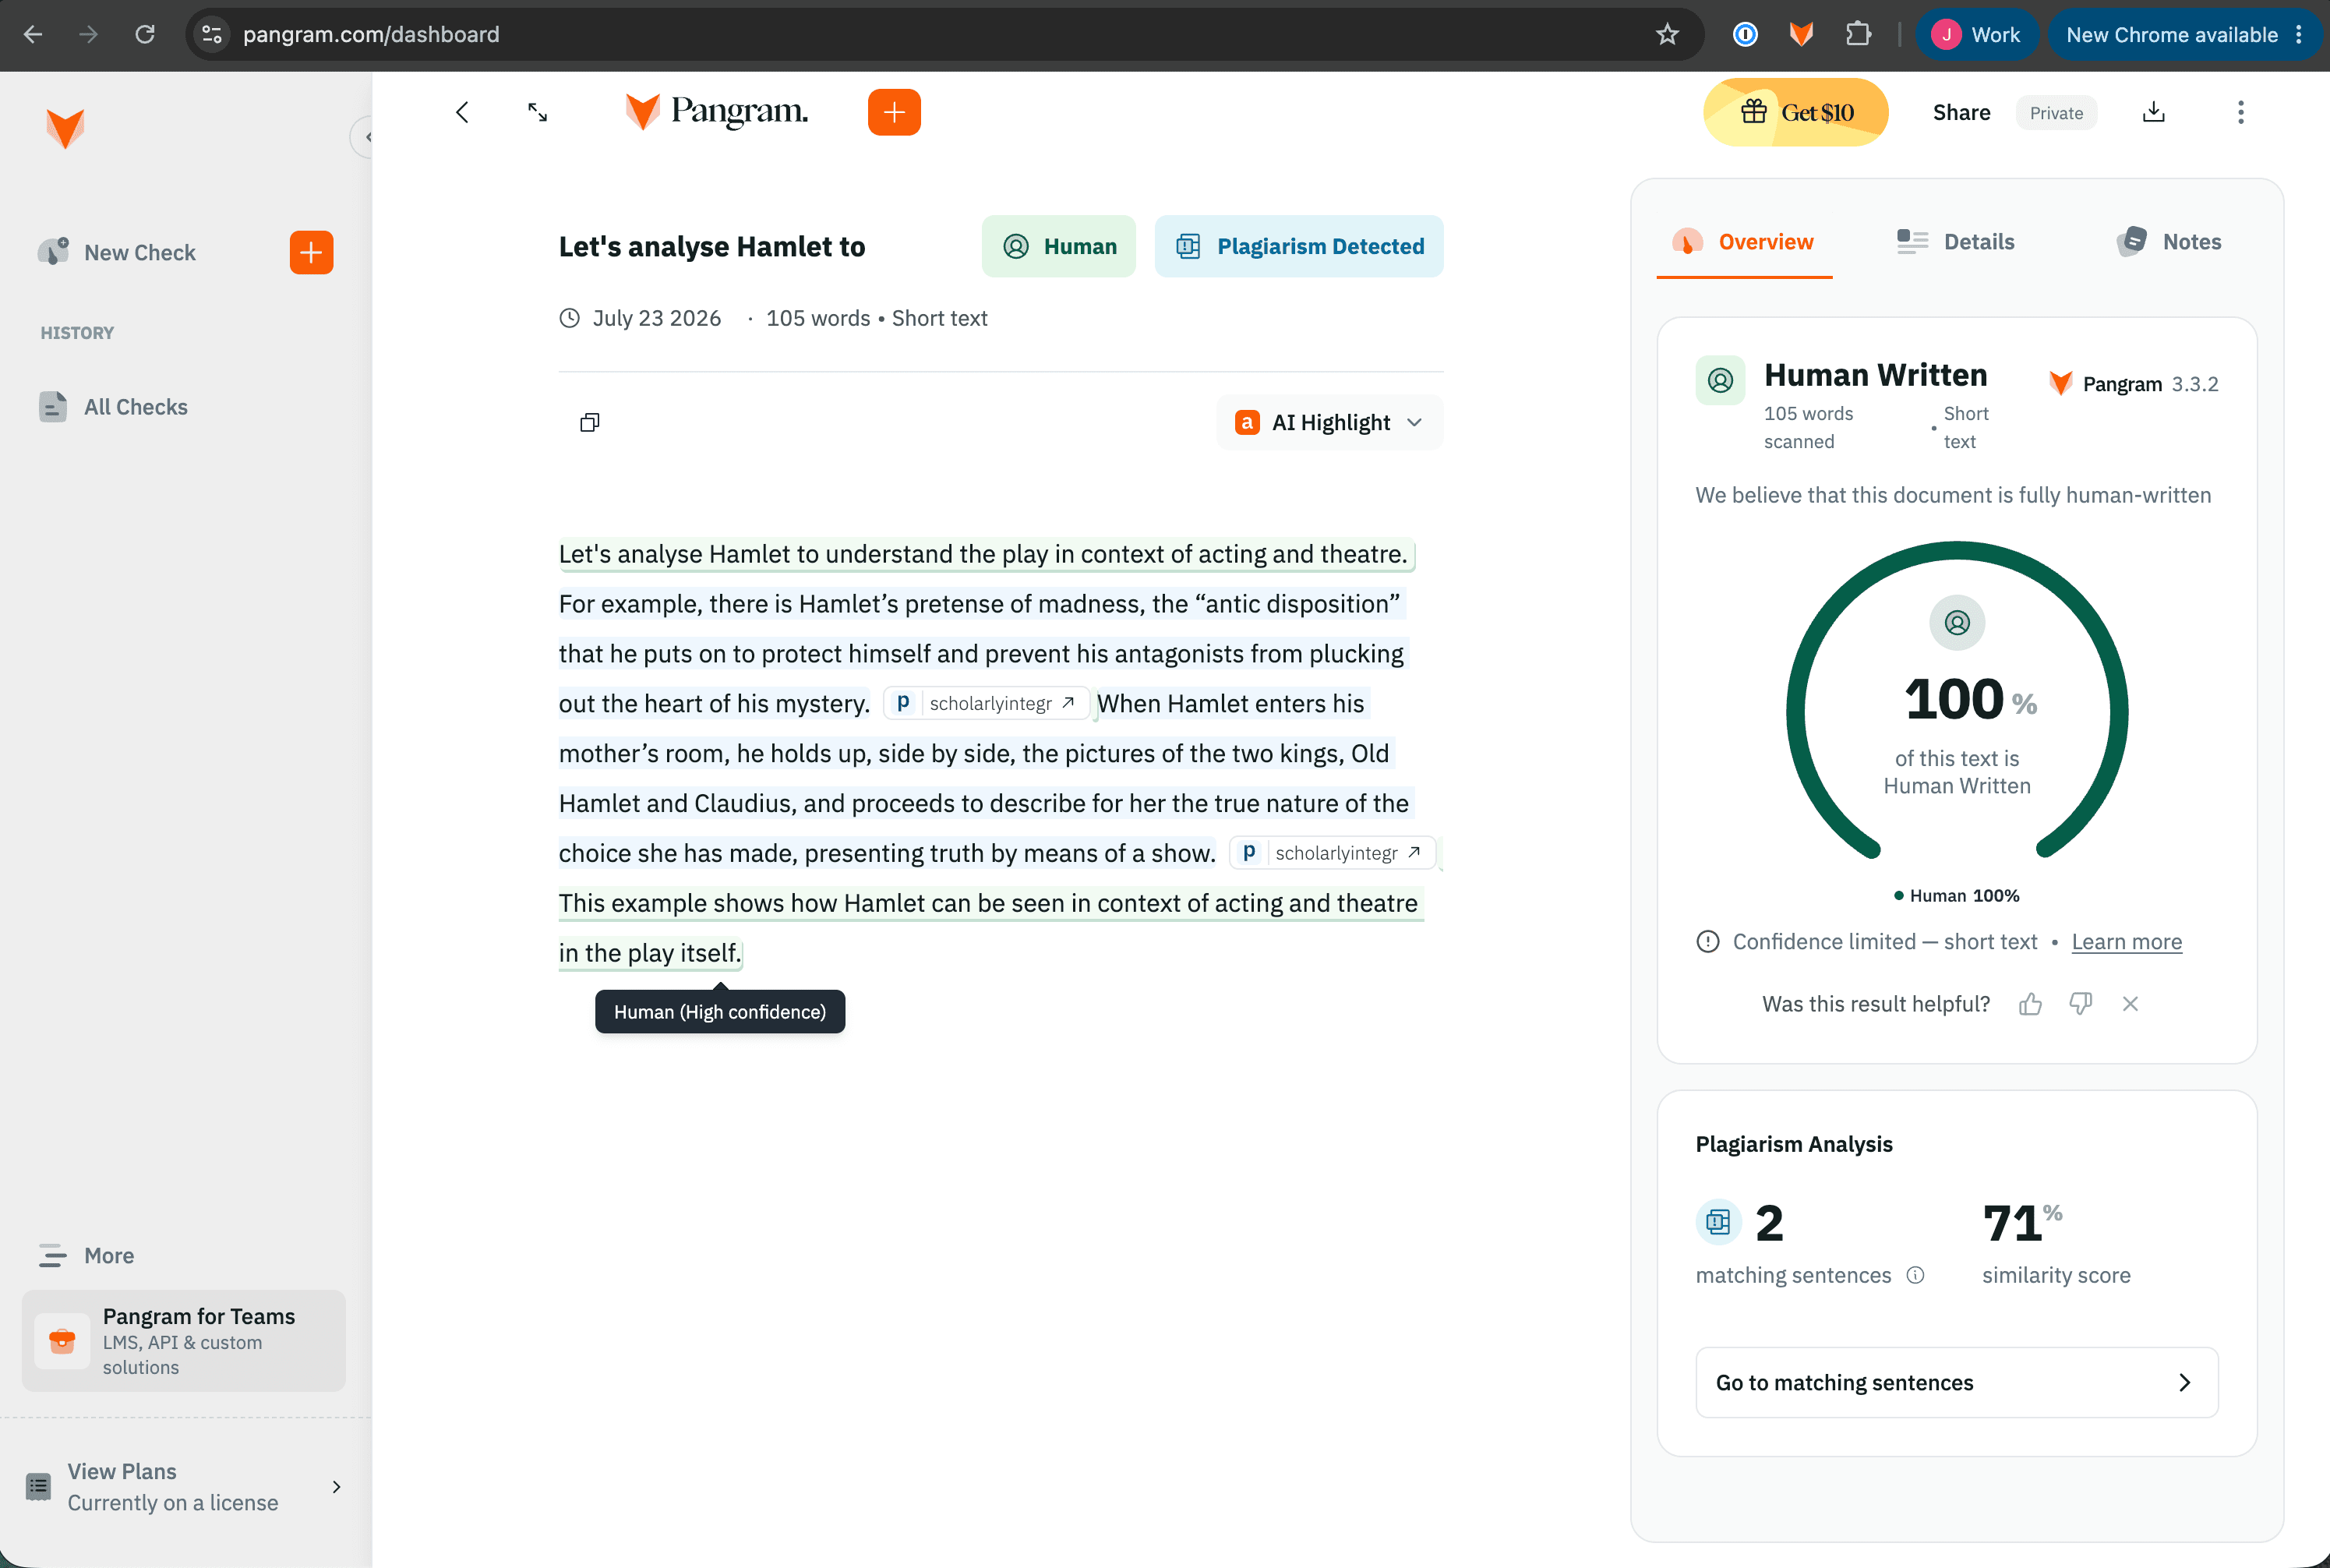Open New Check in the sidebar

click(140, 252)
